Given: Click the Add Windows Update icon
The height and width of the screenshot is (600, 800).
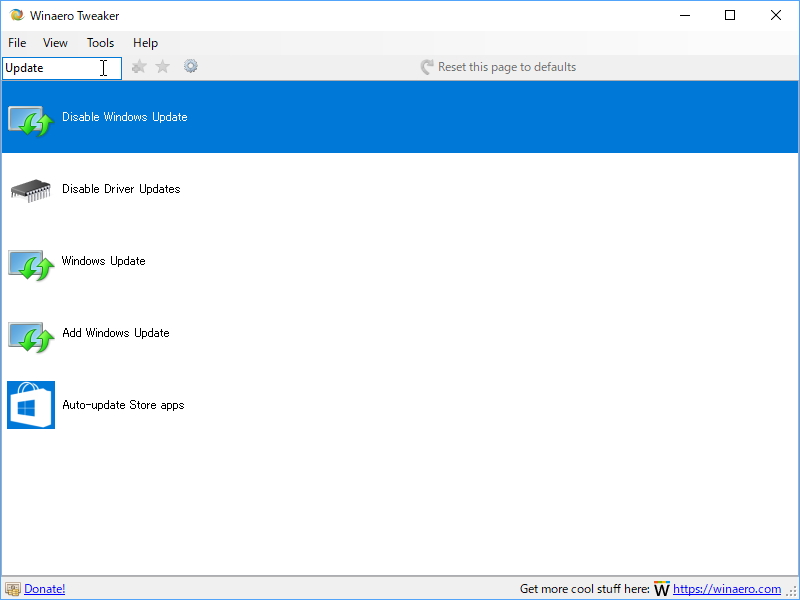Looking at the screenshot, I should (31, 337).
